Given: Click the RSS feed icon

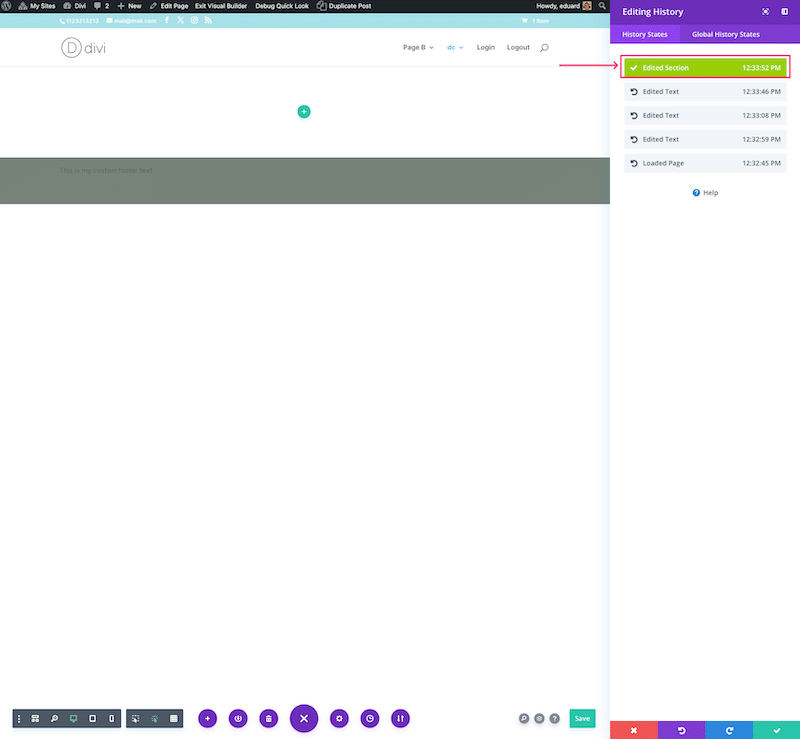Looking at the screenshot, I should 208,20.
